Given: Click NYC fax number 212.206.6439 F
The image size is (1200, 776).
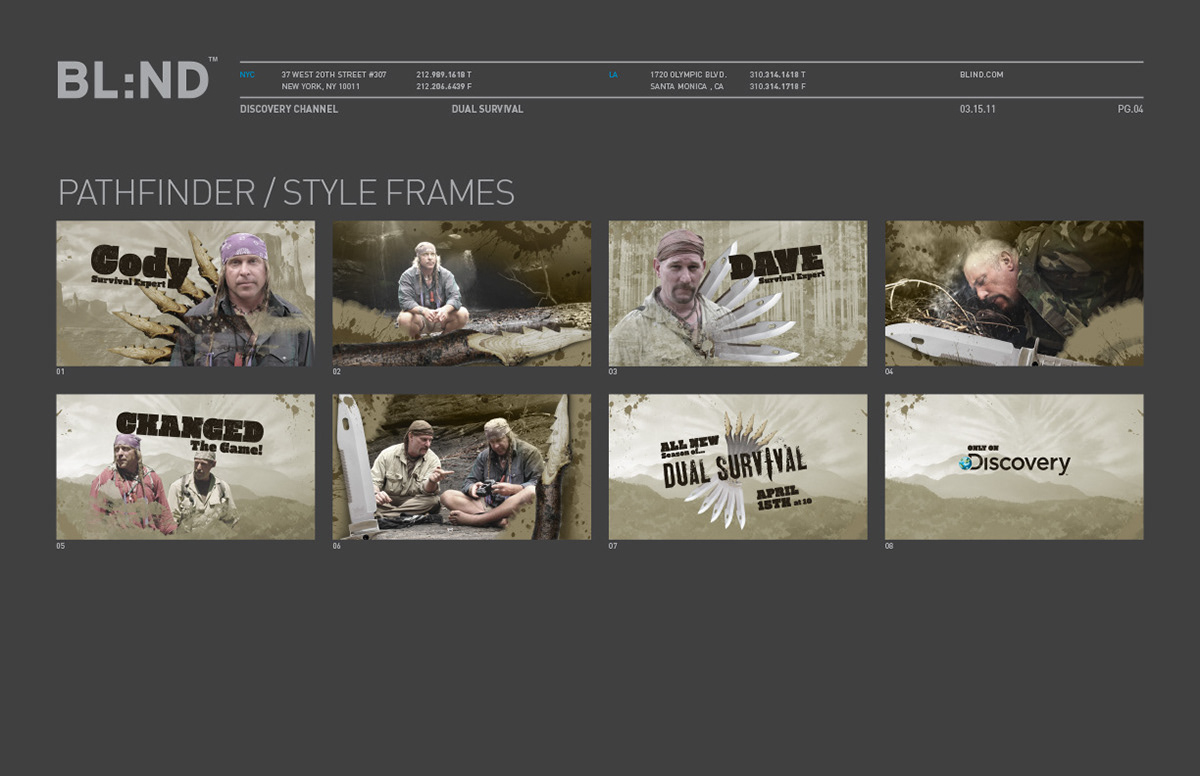Looking at the screenshot, I should [444, 87].
